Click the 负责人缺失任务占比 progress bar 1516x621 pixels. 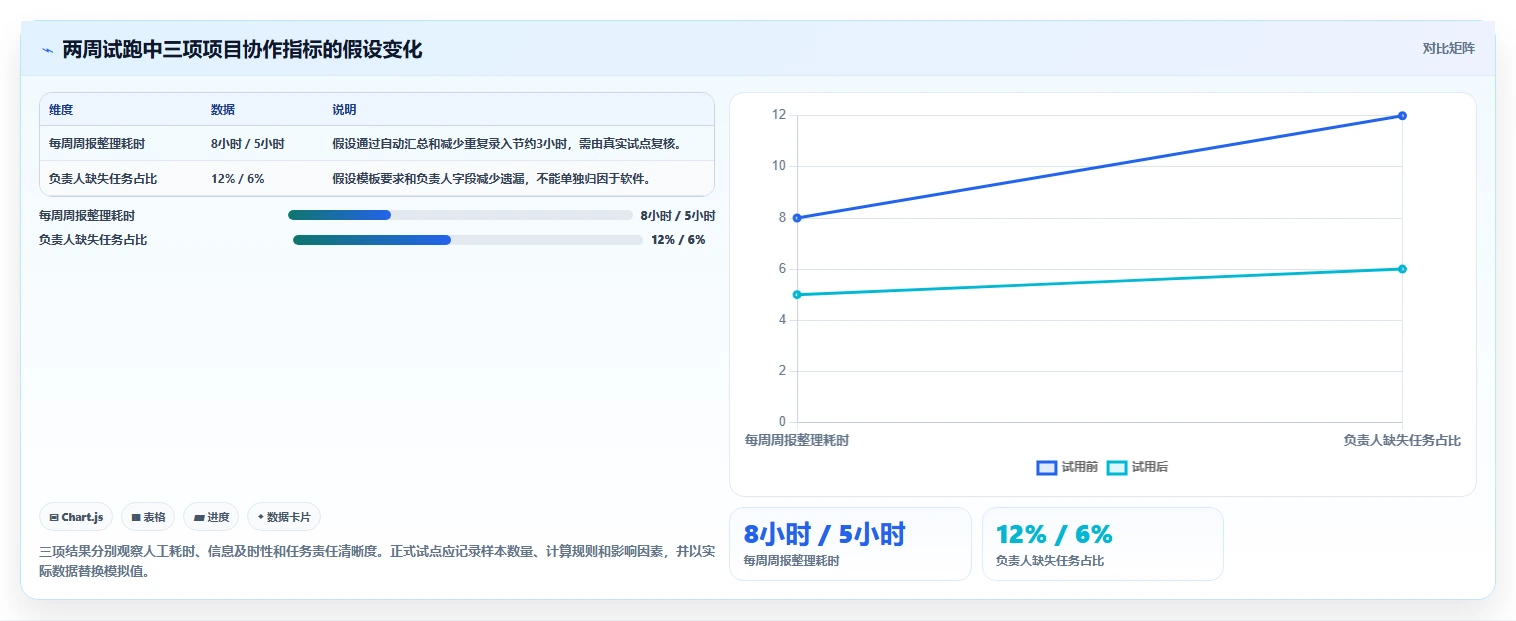coord(468,240)
